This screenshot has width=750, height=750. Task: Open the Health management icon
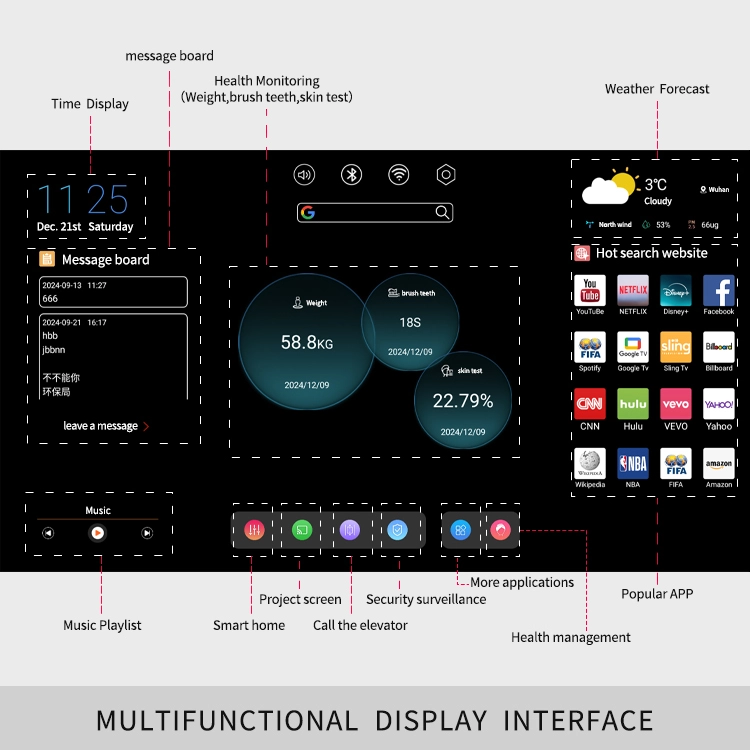(501, 530)
